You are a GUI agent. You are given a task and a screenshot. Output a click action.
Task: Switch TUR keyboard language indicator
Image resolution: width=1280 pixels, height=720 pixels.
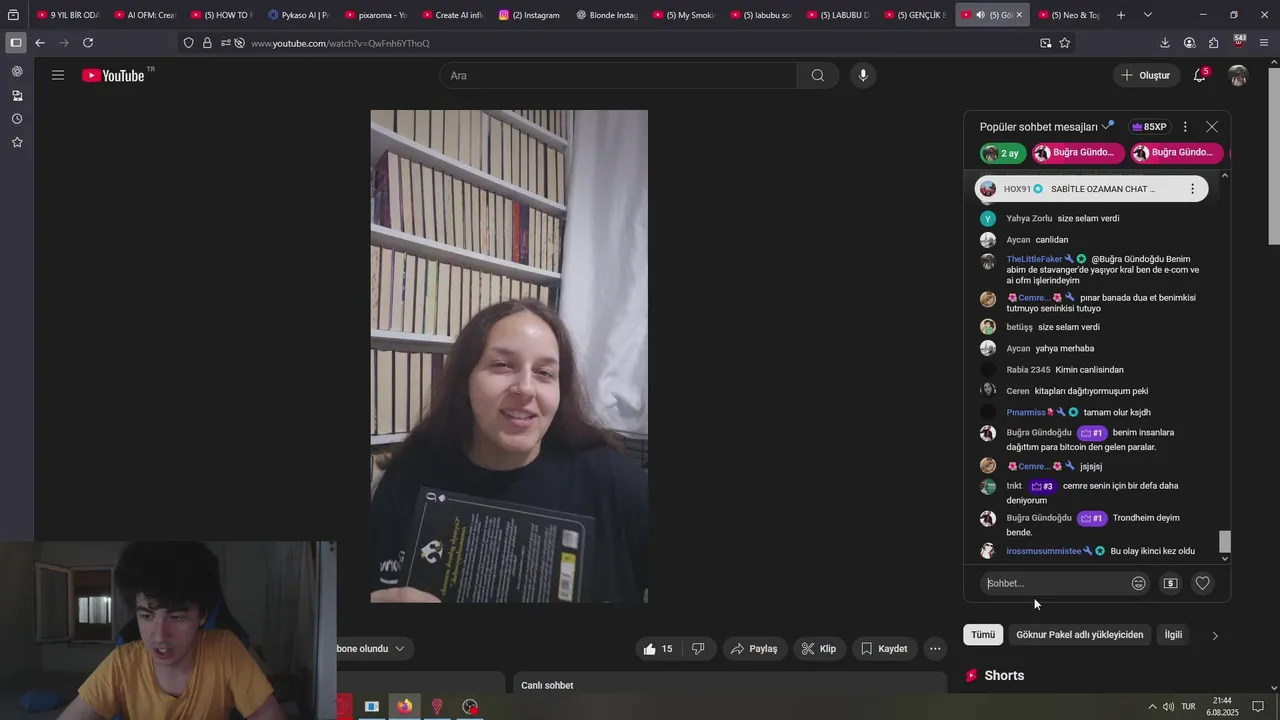pos(1188,707)
